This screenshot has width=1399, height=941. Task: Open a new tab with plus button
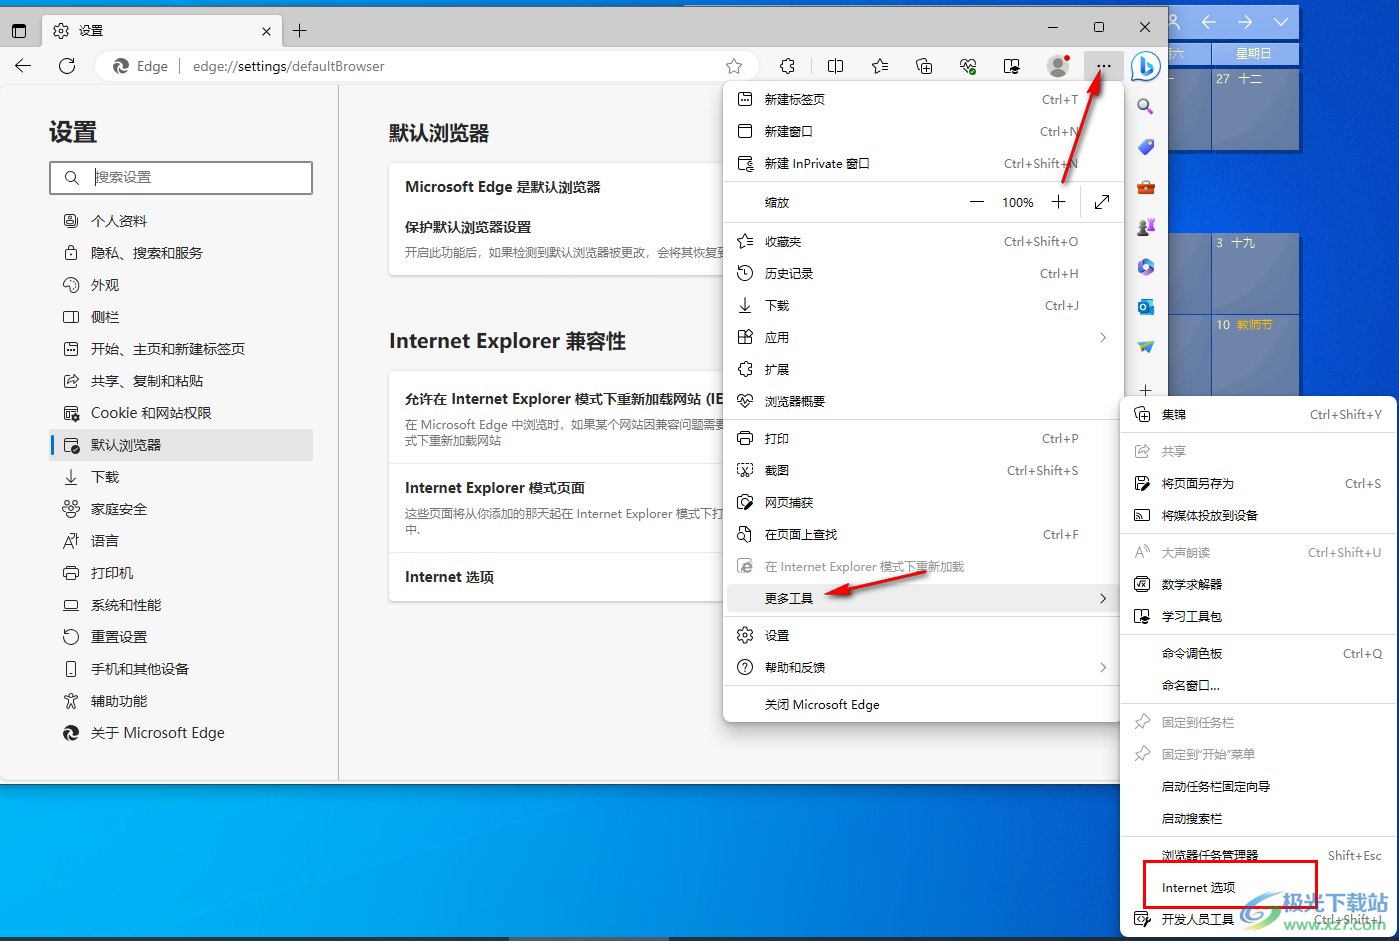click(x=299, y=31)
